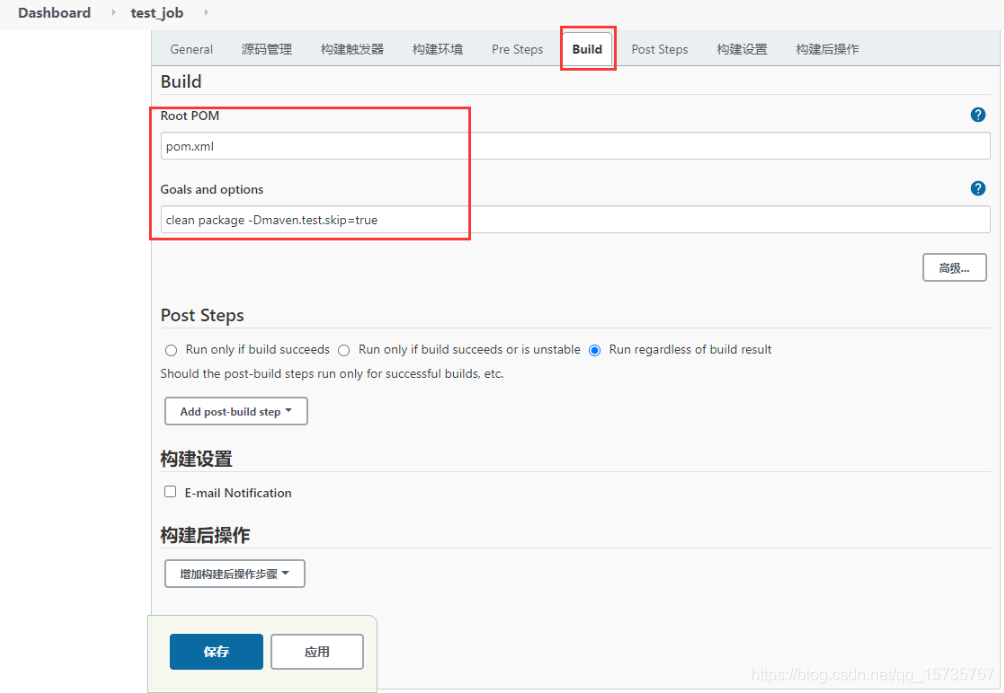Expand breadcrumb arrow after test_job
Viewport: 1004px width, 693px height.
[206, 12]
